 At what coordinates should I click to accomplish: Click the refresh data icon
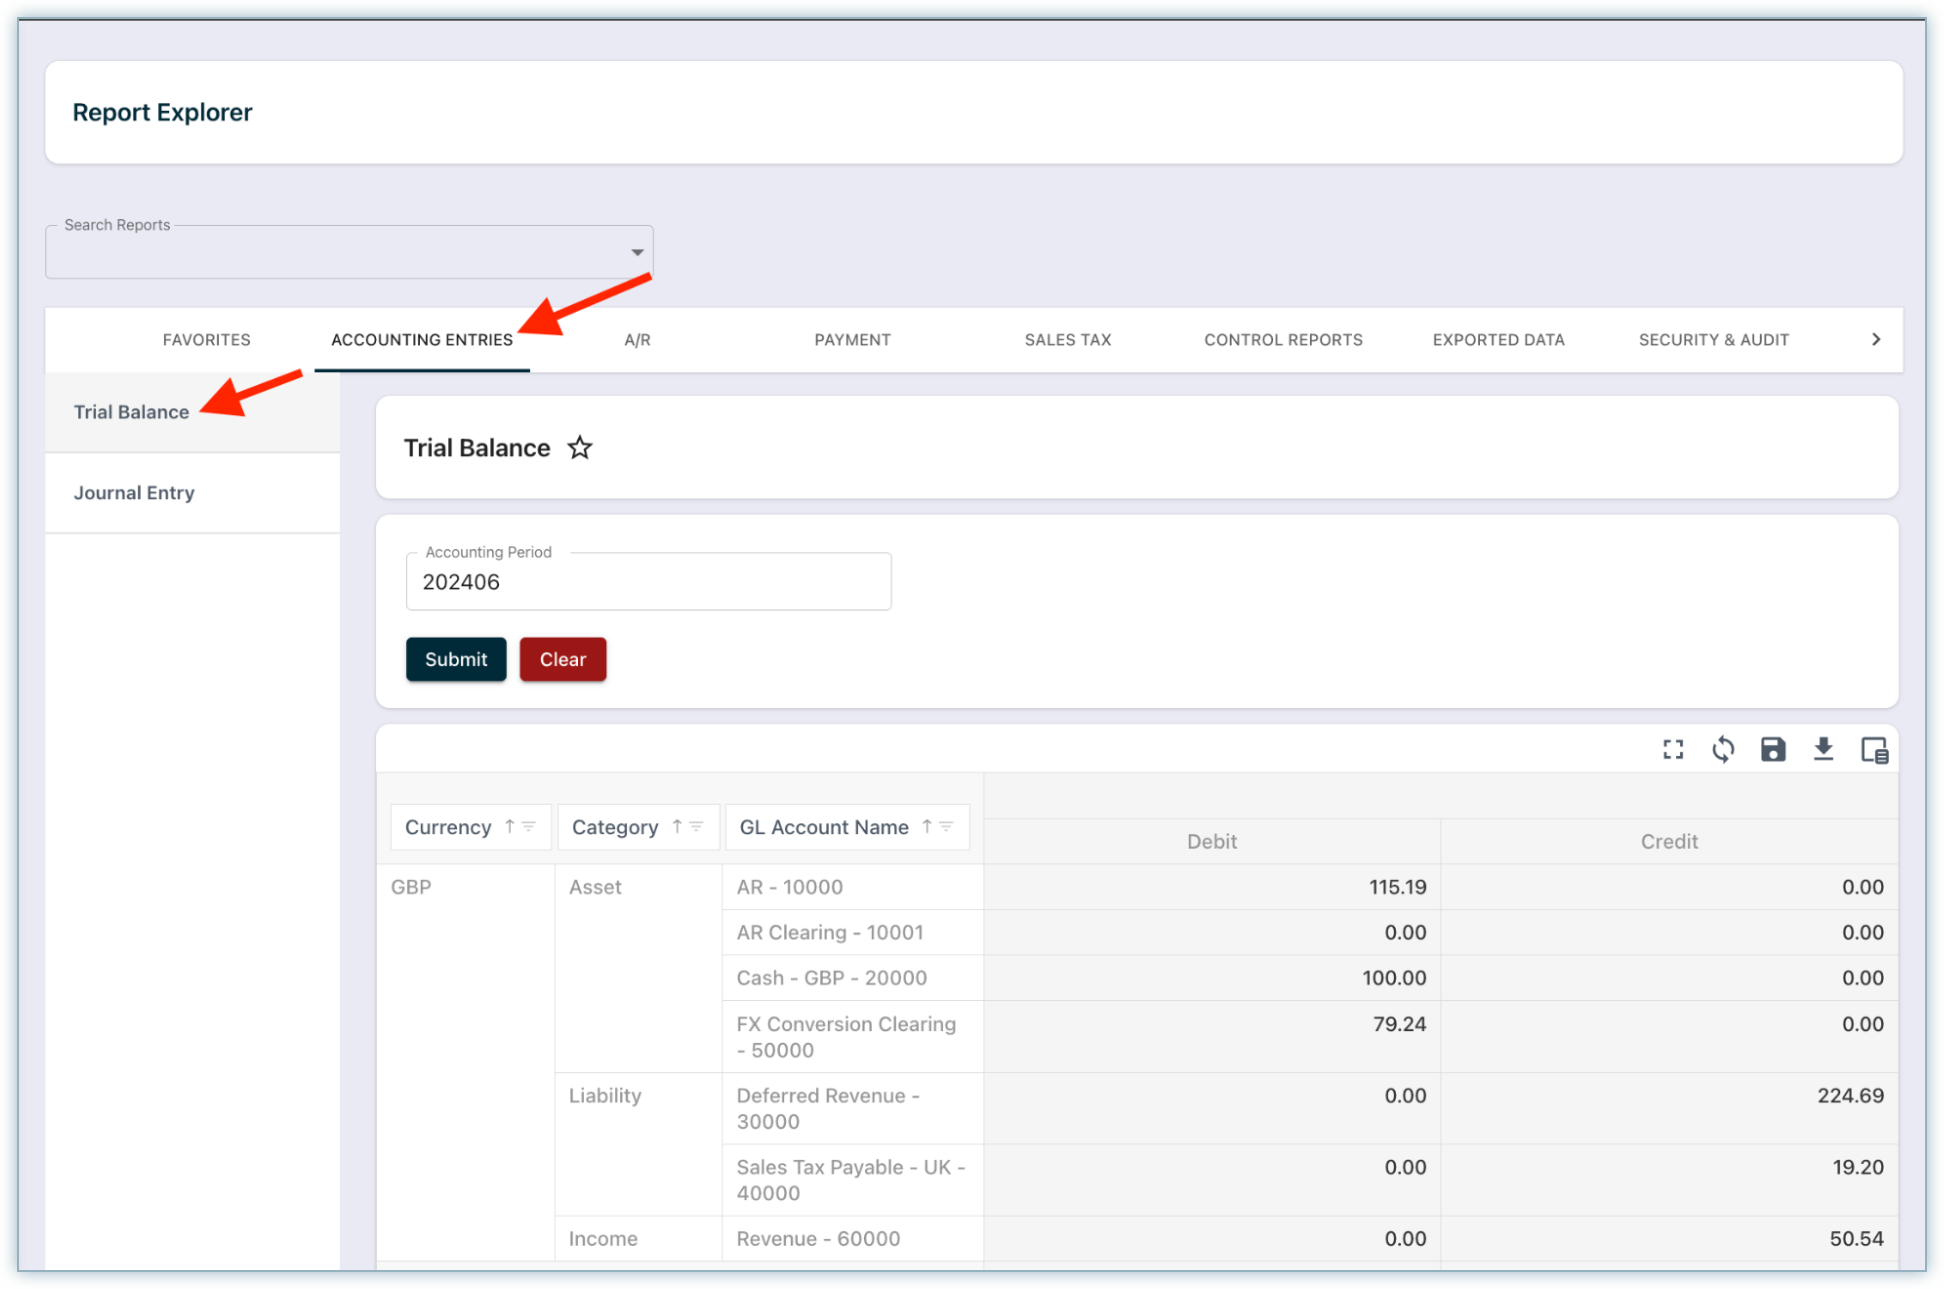pos(1723,749)
